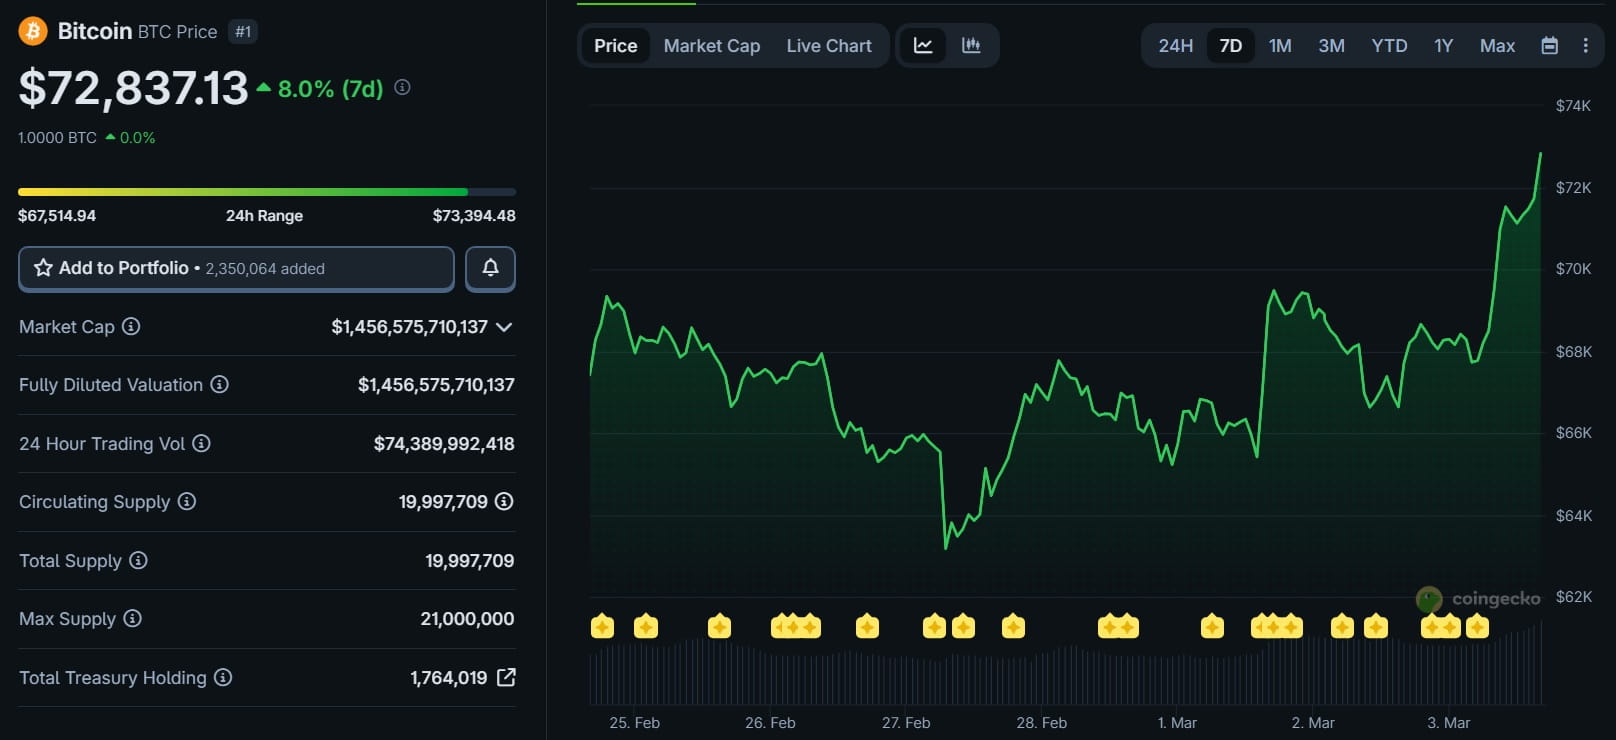Switch to the Market Cap tab
Viewport: 1616px width, 740px height.
click(711, 46)
